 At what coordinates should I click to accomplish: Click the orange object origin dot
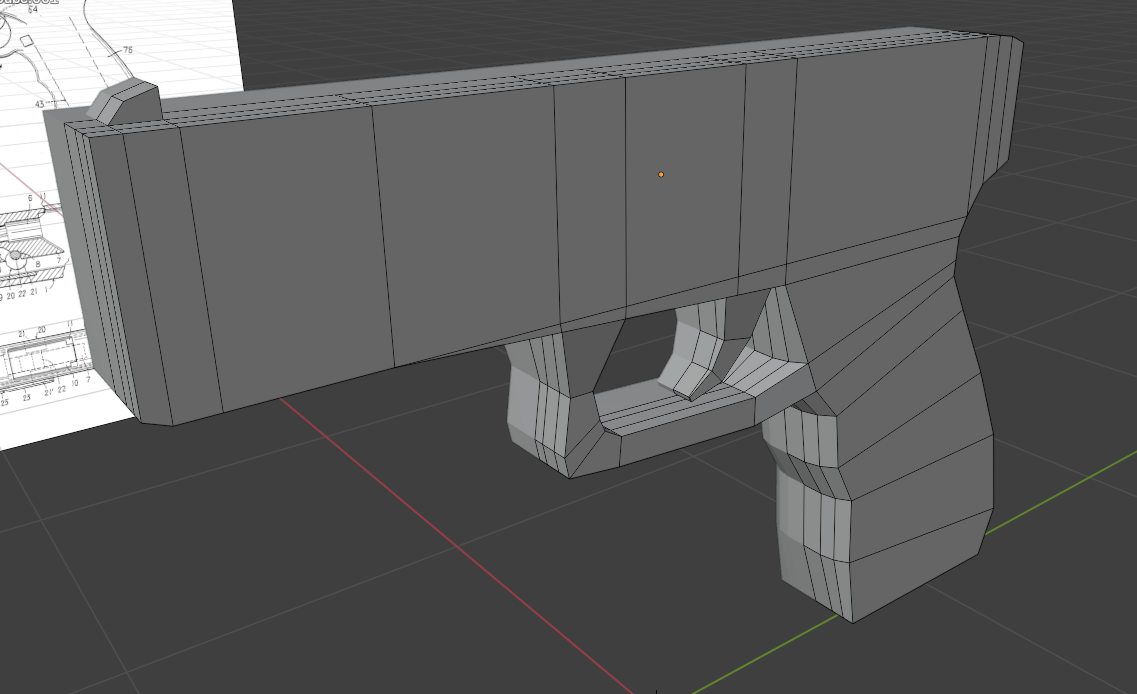(x=661, y=175)
